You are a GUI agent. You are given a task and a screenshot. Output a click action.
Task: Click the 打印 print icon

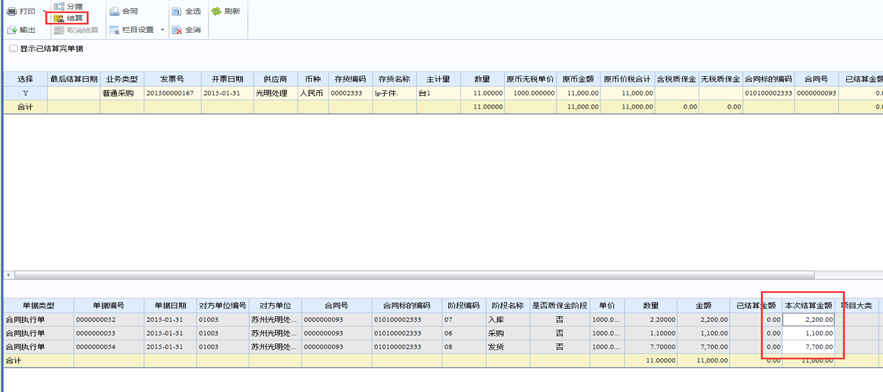coord(12,11)
